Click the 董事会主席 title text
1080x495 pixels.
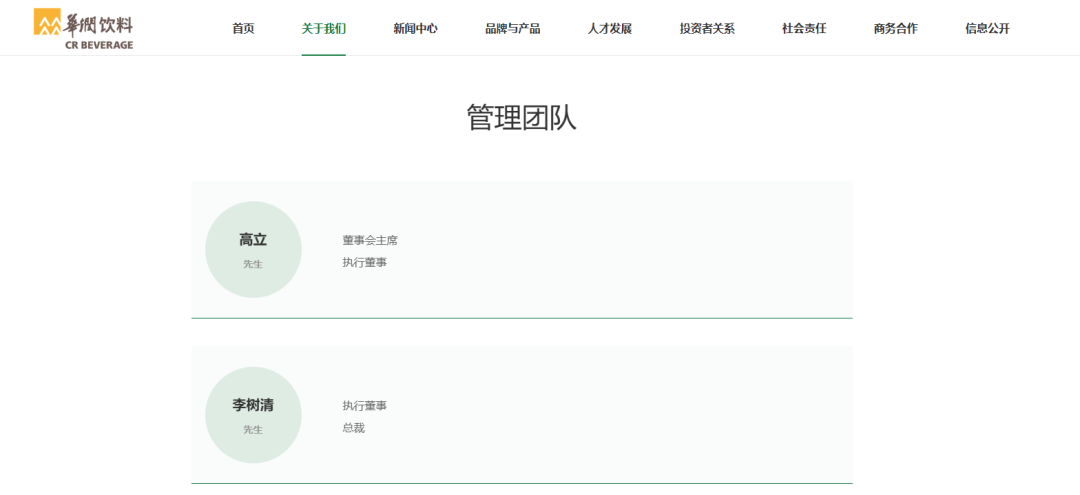[x=370, y=240]
